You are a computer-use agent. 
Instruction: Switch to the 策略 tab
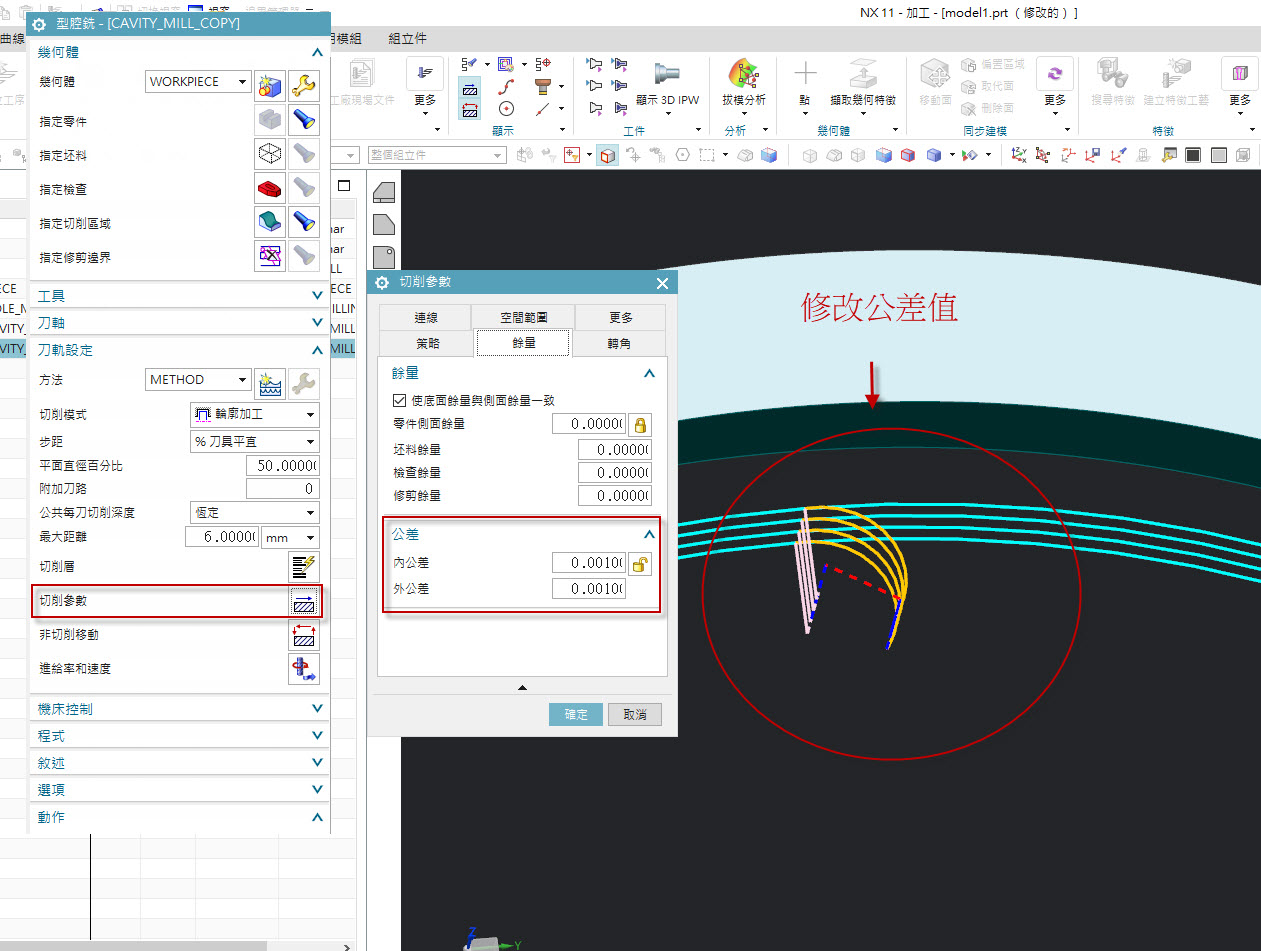(x=426, y=343)
